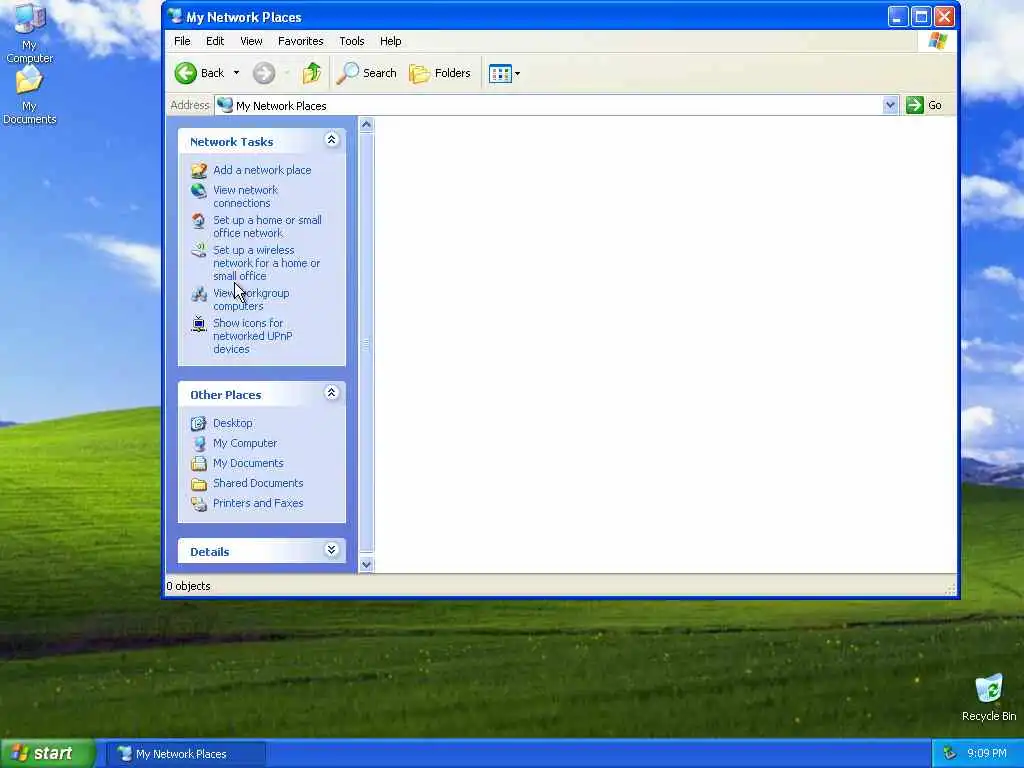Click the View network connections globe icon

coord(199,191)
